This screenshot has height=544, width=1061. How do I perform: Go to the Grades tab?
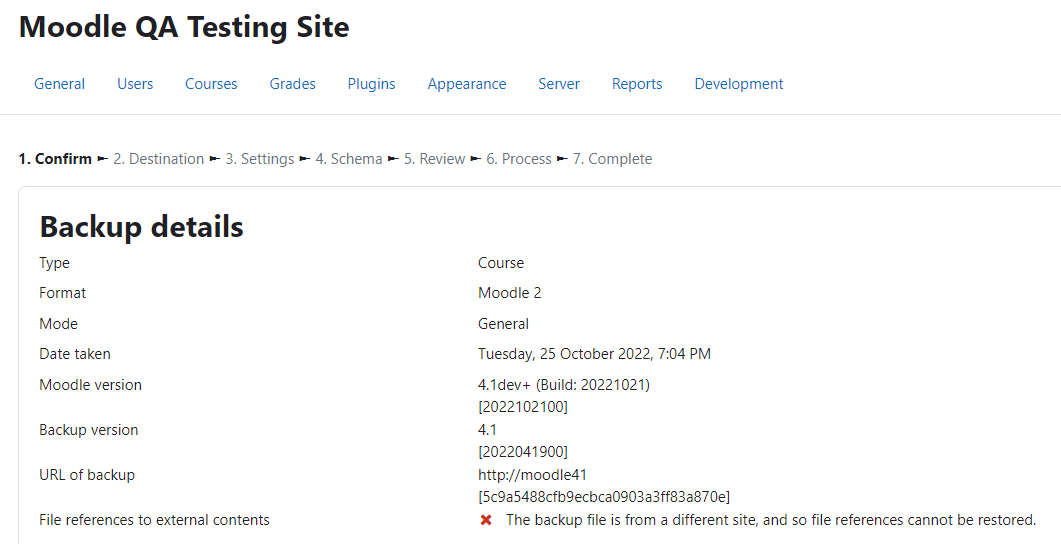coord(292,84)
